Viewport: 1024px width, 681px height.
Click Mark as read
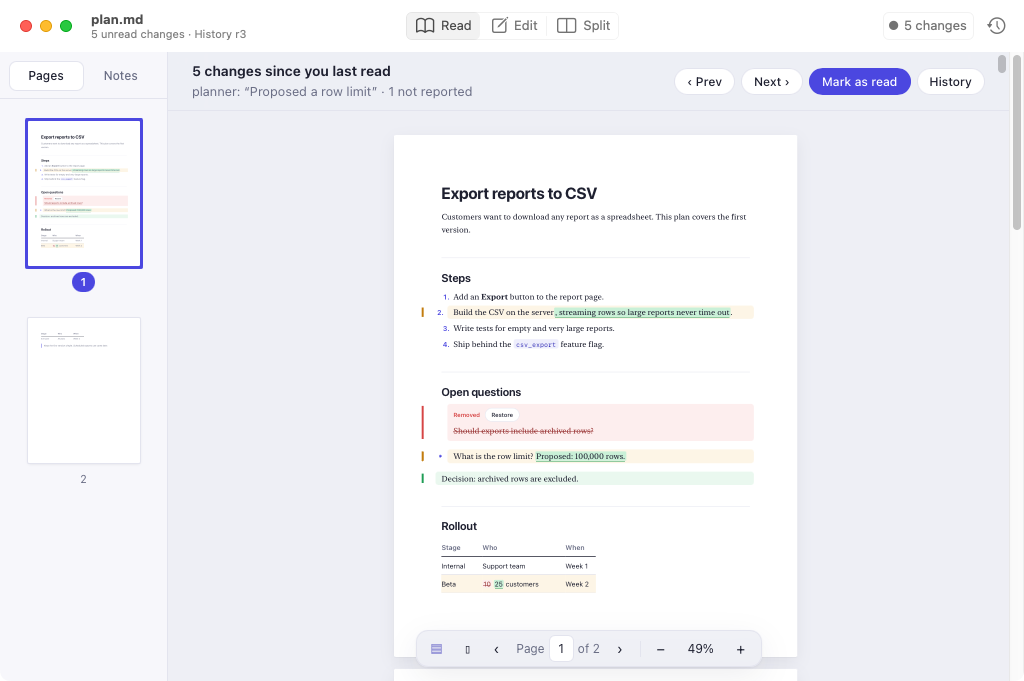(859, 82)
